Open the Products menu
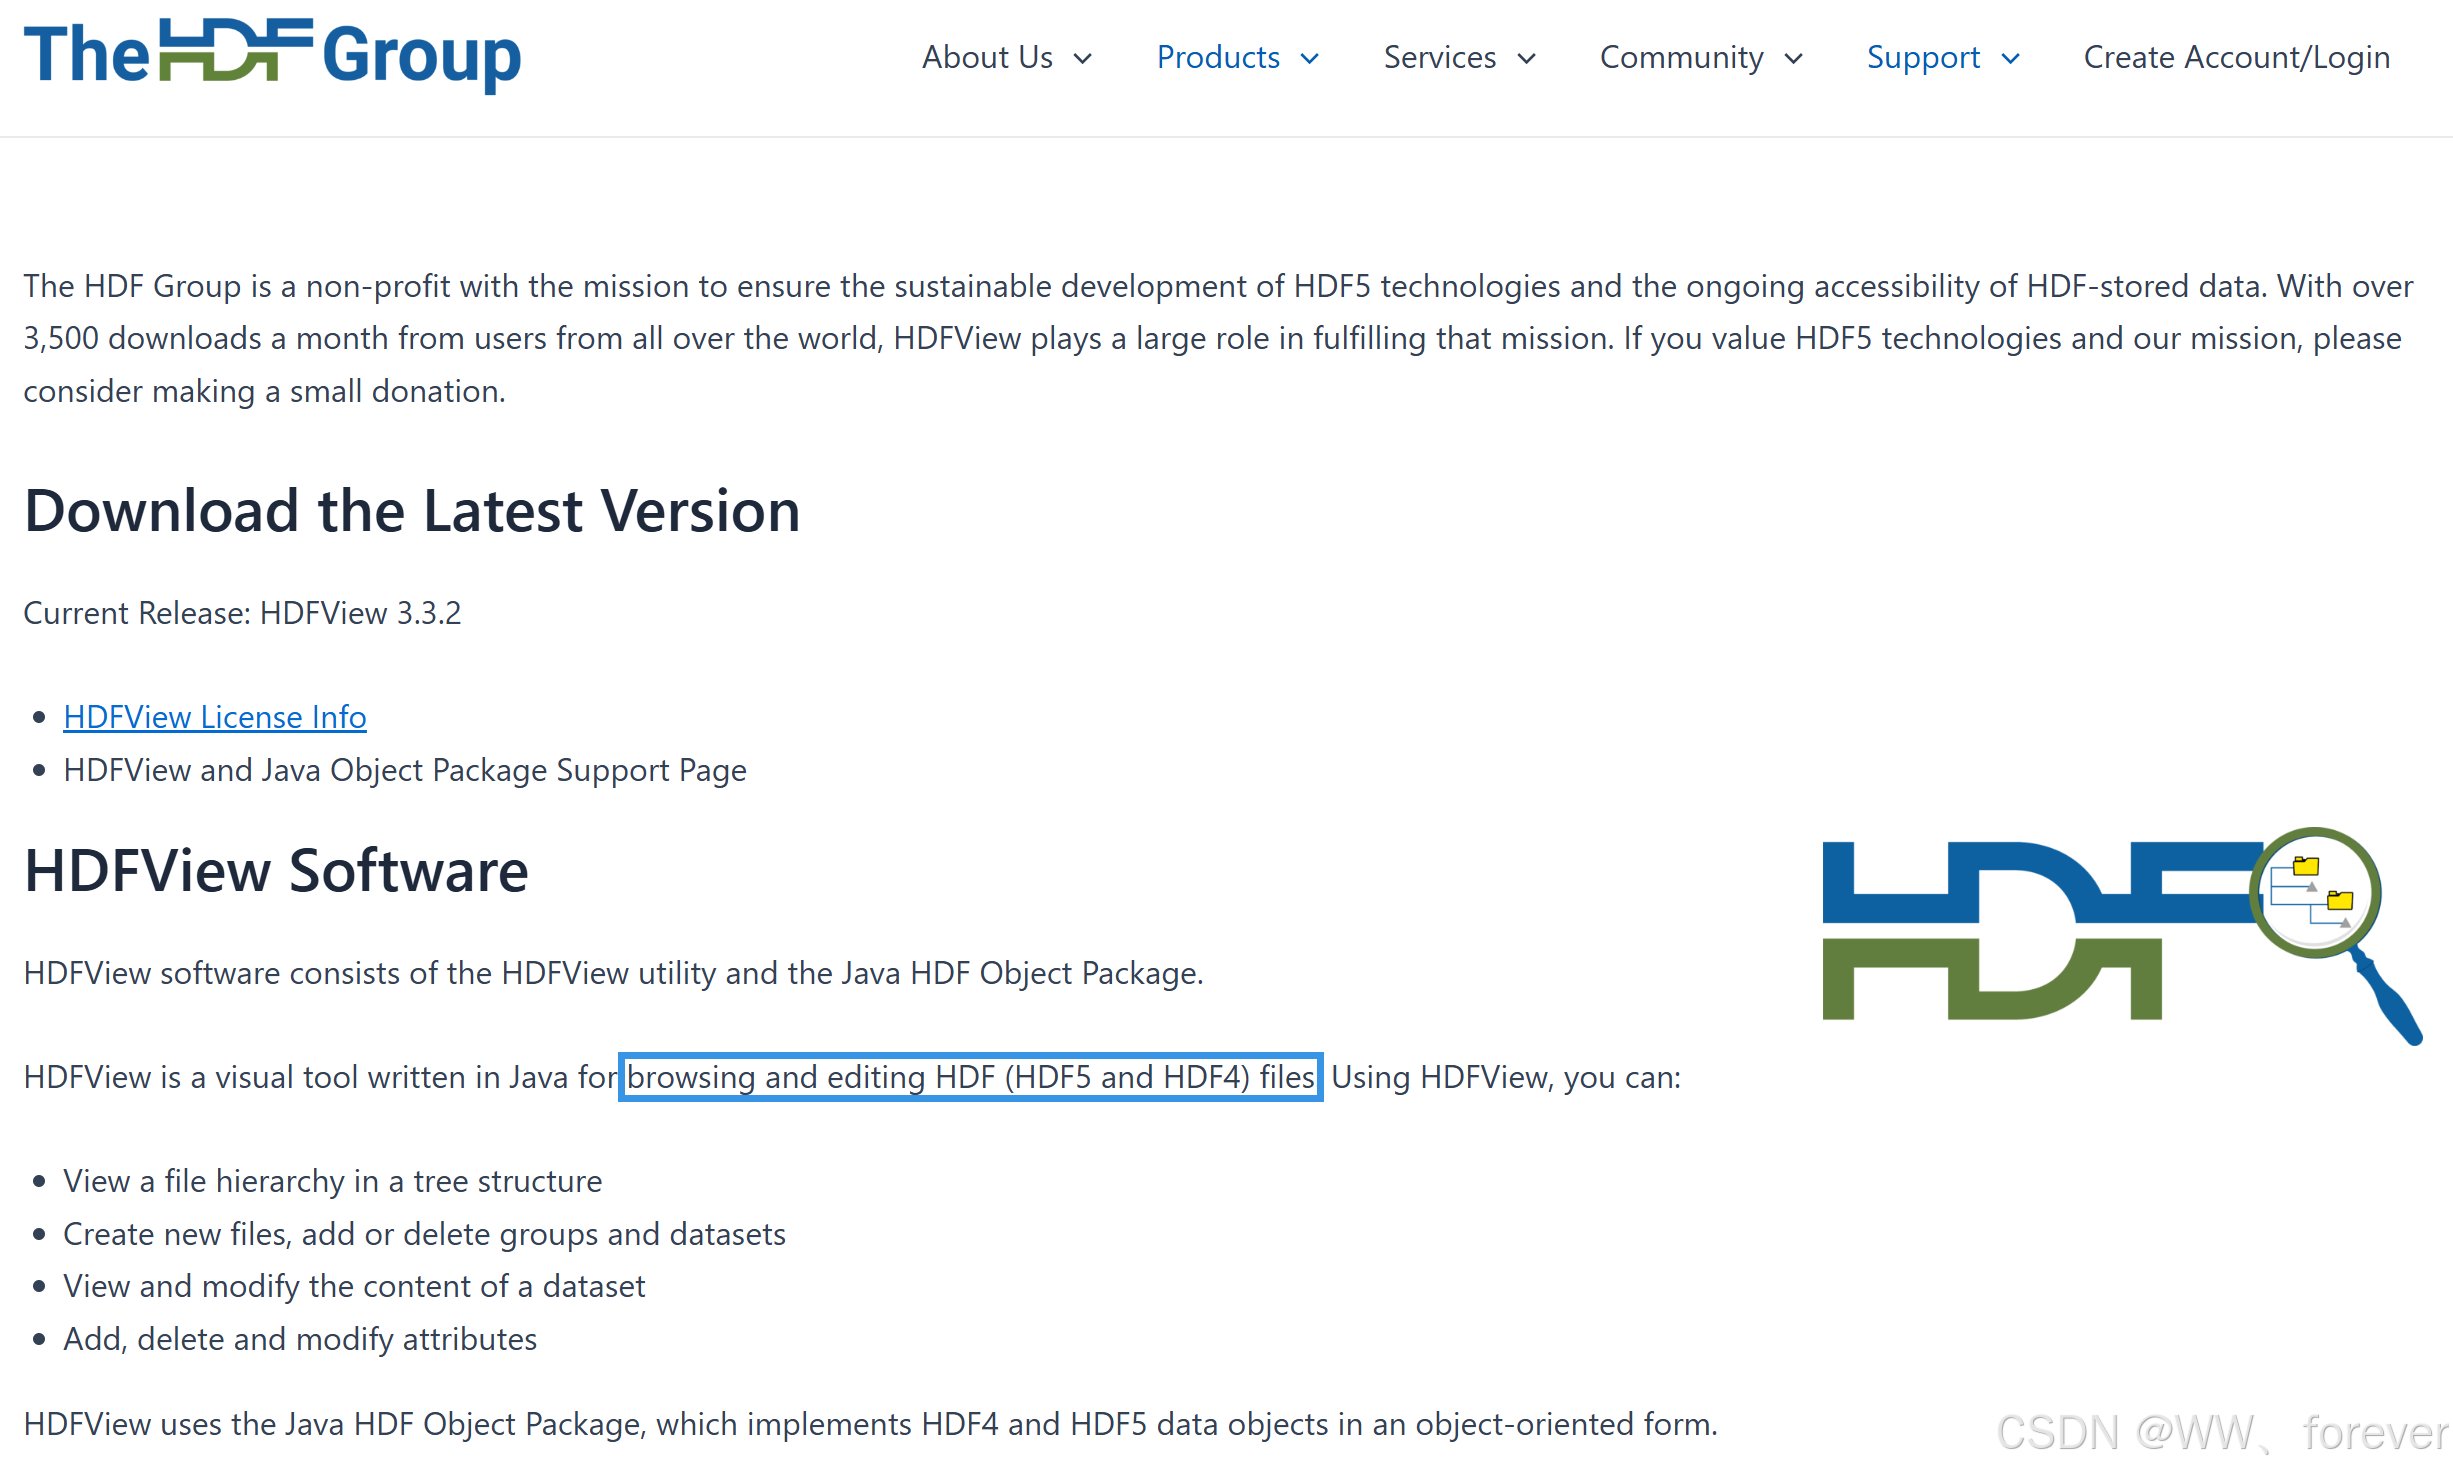Screen dimensions: 2453x1473 [x=1218, y=57]
